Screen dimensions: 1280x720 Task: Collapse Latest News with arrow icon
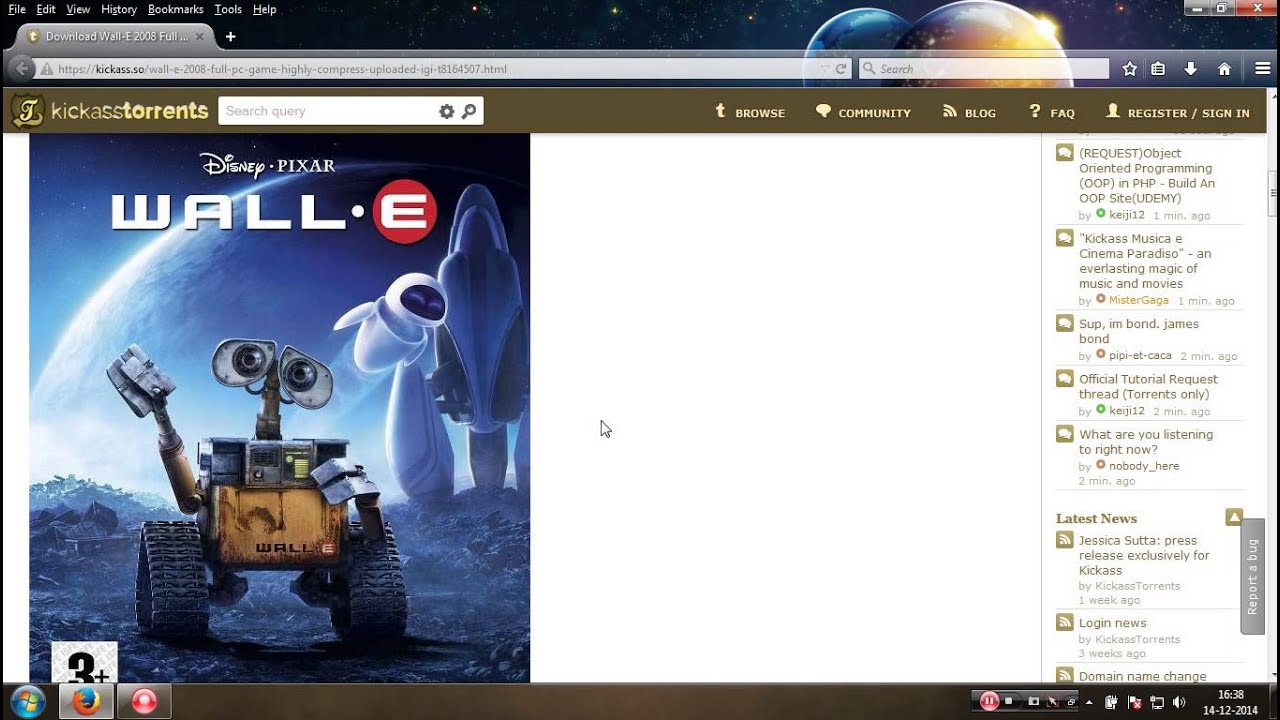coord(1234,517)
